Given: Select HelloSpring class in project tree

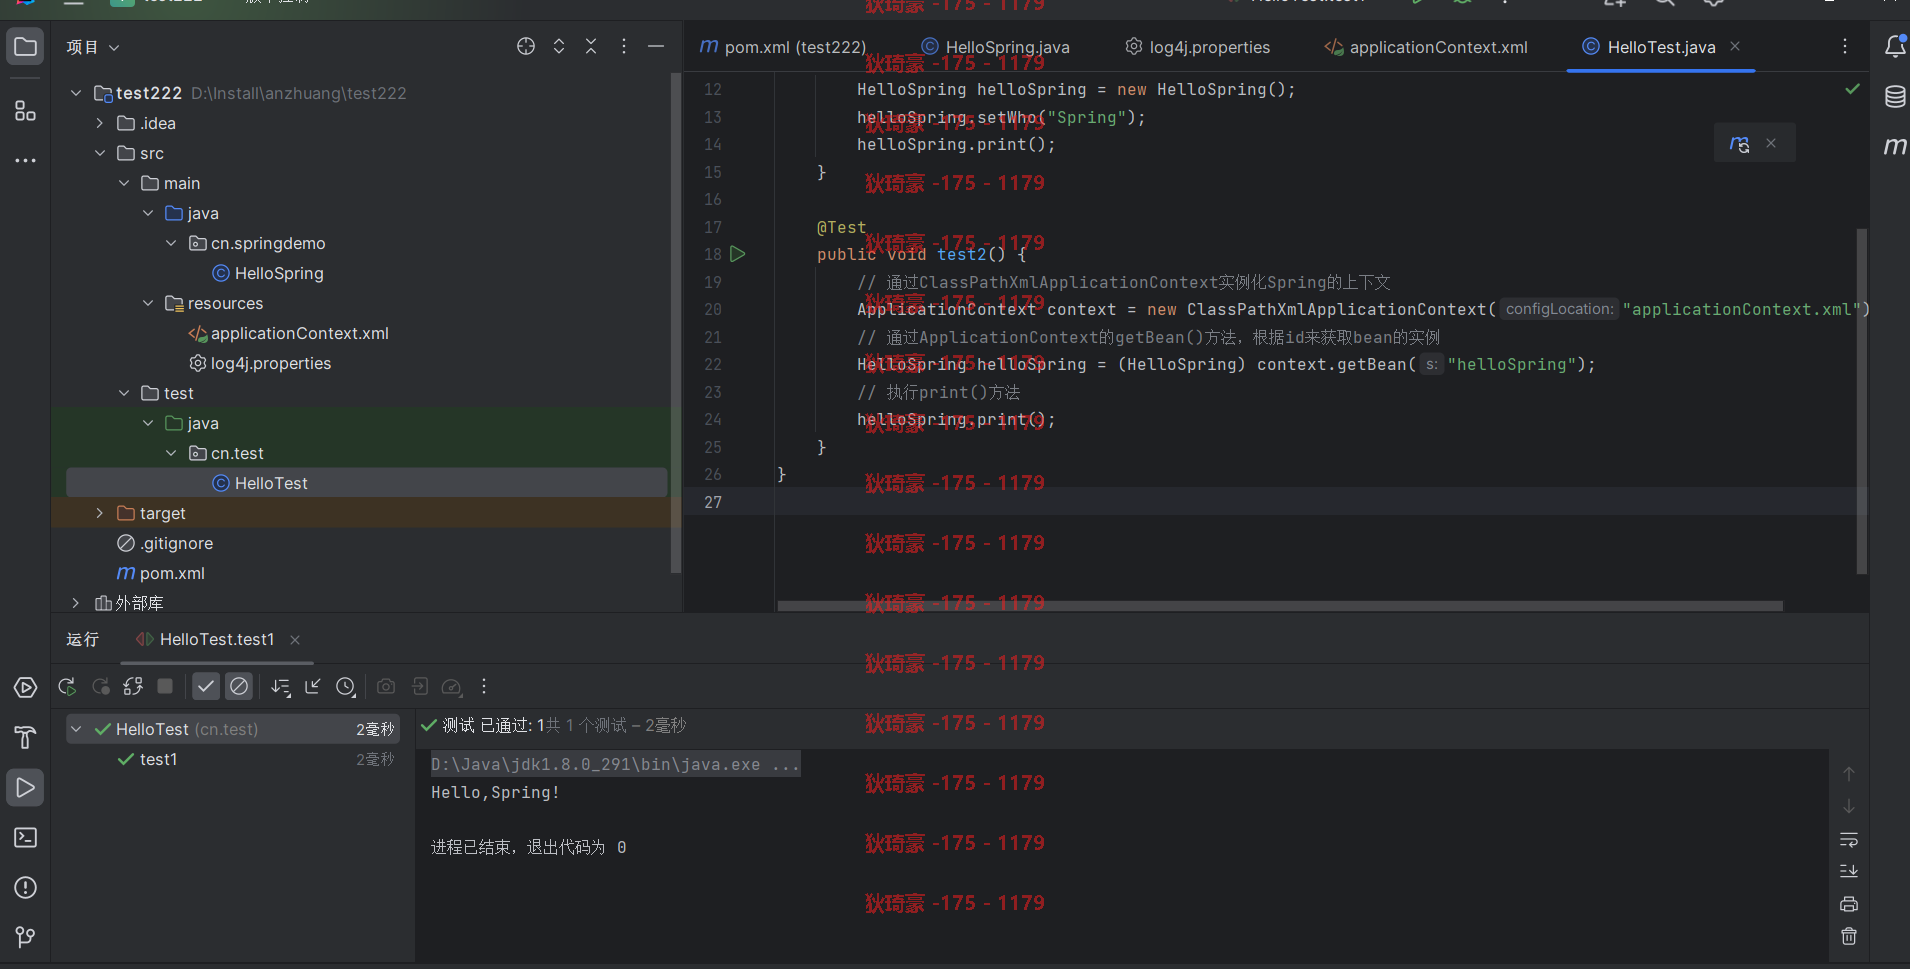Looking at the screenshot, I should pos(268,273).
